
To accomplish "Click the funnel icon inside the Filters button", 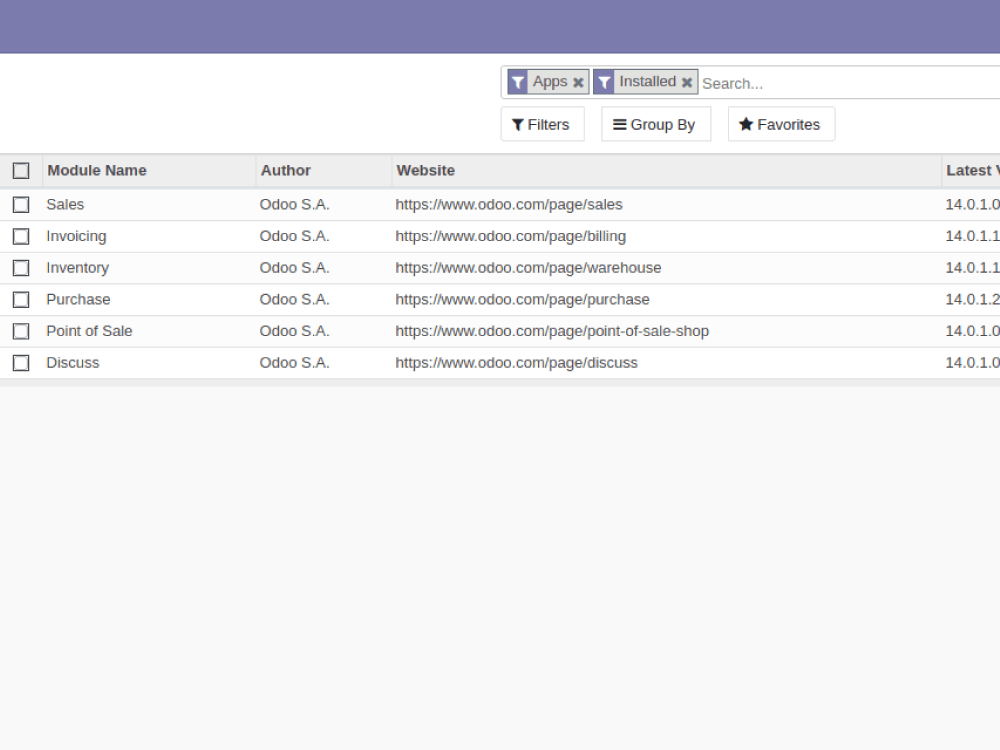I will click(x=517, y=124).
